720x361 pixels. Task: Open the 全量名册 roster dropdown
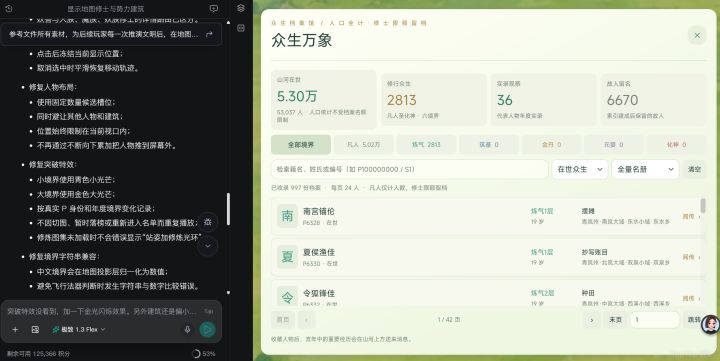645,169
